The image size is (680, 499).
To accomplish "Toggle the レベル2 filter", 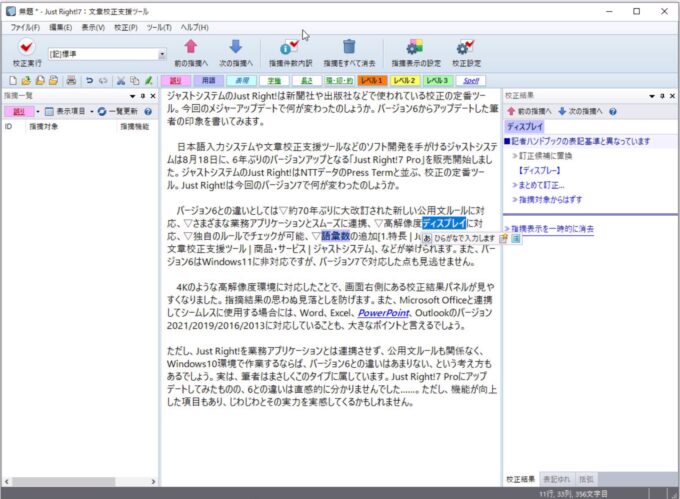I will (404, 81).
